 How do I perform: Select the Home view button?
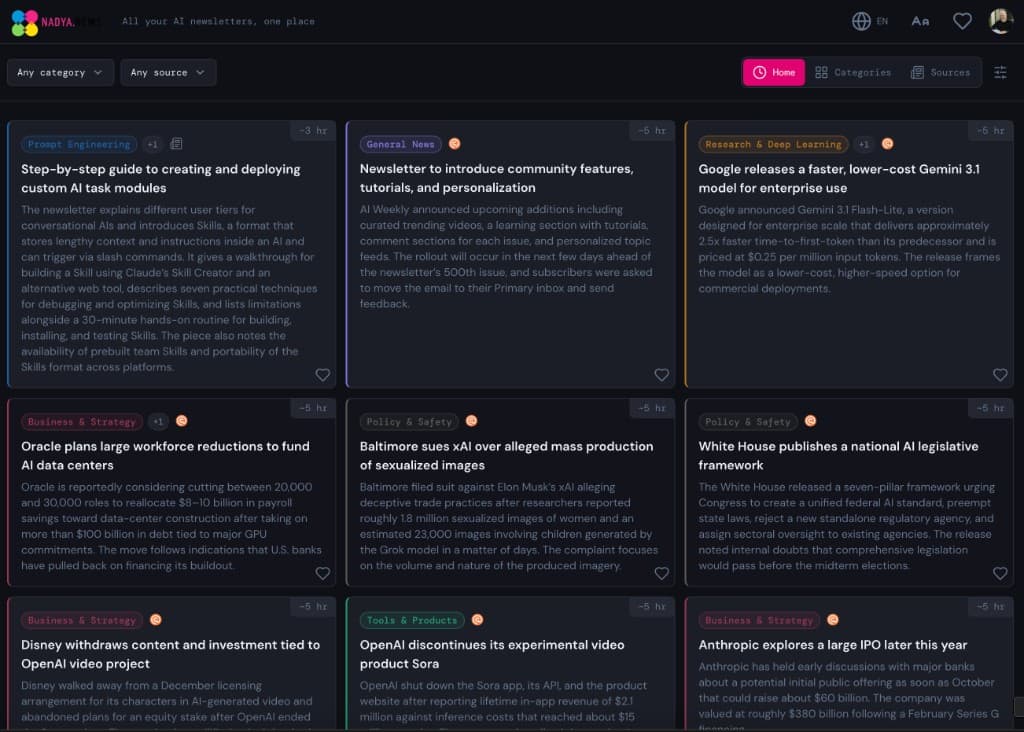pyautogui.click(x=773, y=72)
